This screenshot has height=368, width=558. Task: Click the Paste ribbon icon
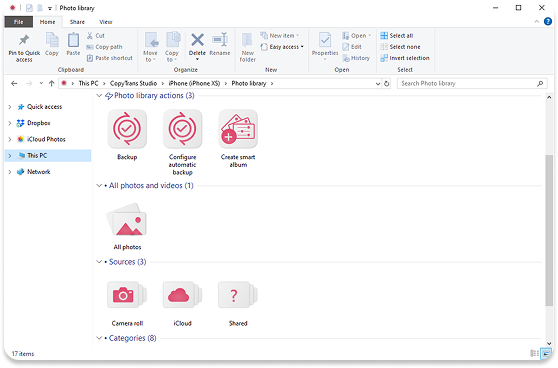coord(73,44)
